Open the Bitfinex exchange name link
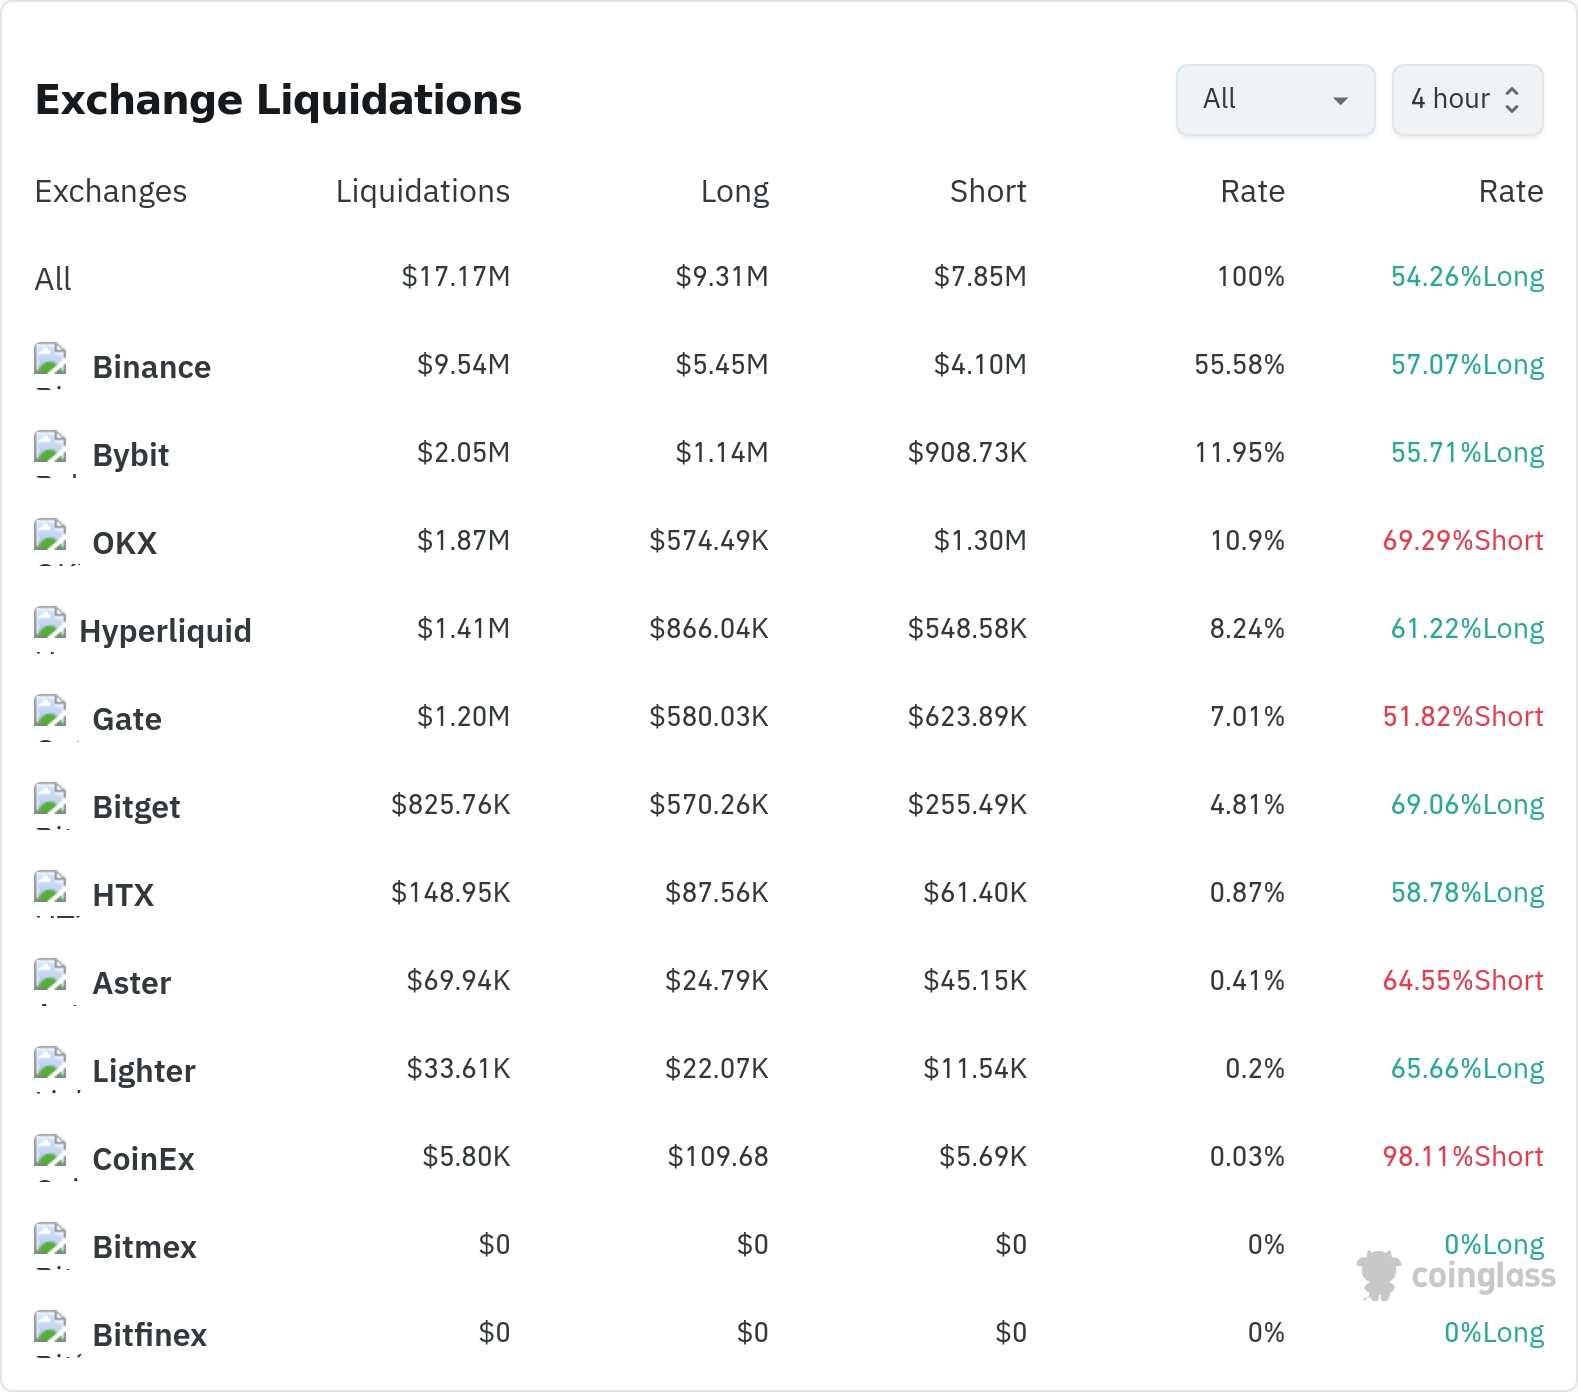 [149, 1335]
